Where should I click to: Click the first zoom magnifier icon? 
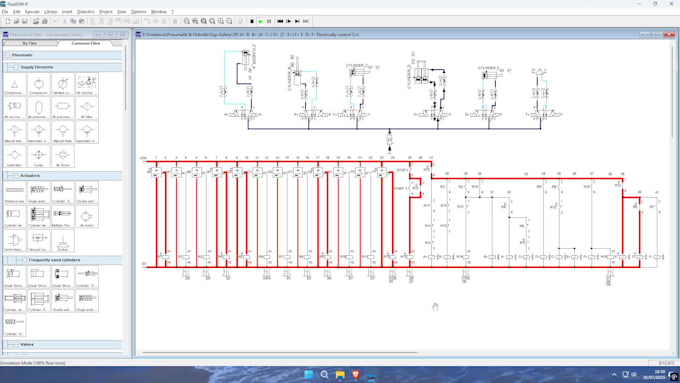point(186,21)
